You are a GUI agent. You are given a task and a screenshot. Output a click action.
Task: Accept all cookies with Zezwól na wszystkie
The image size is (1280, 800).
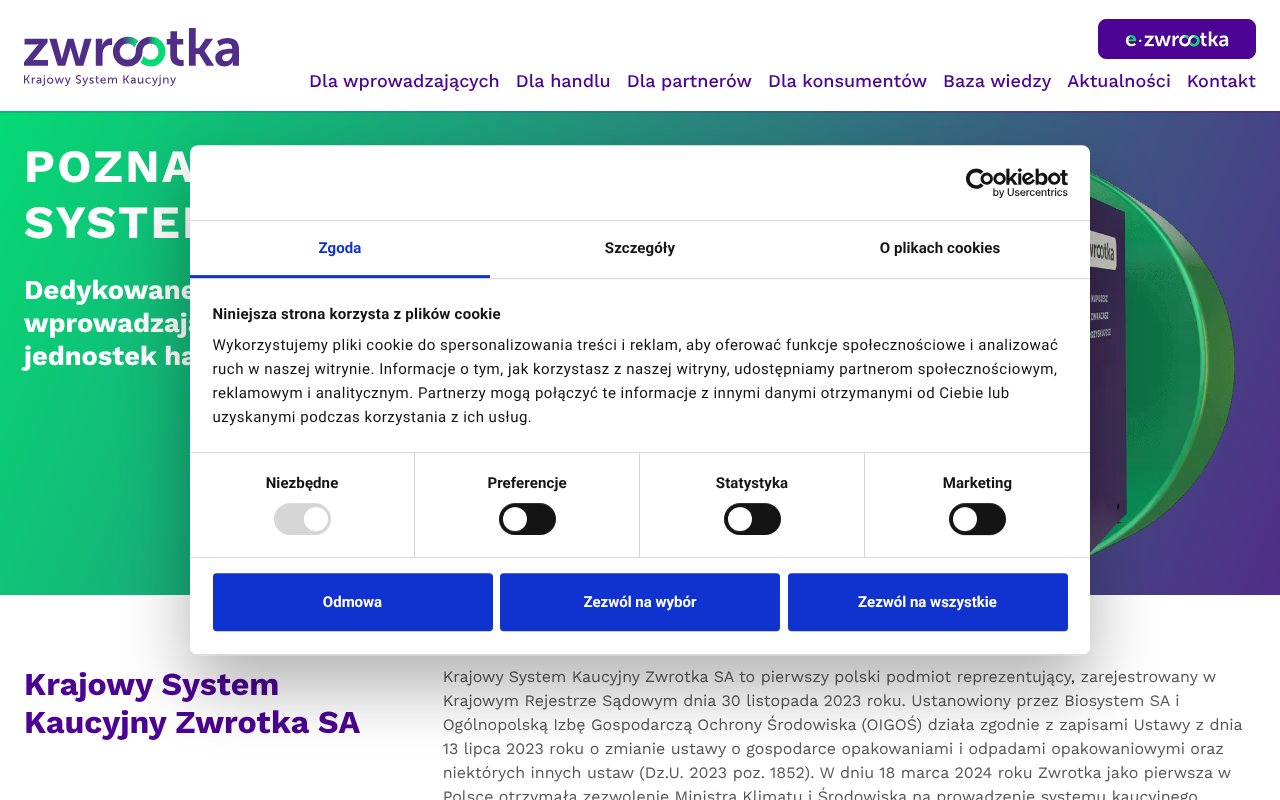pos(927,602)
